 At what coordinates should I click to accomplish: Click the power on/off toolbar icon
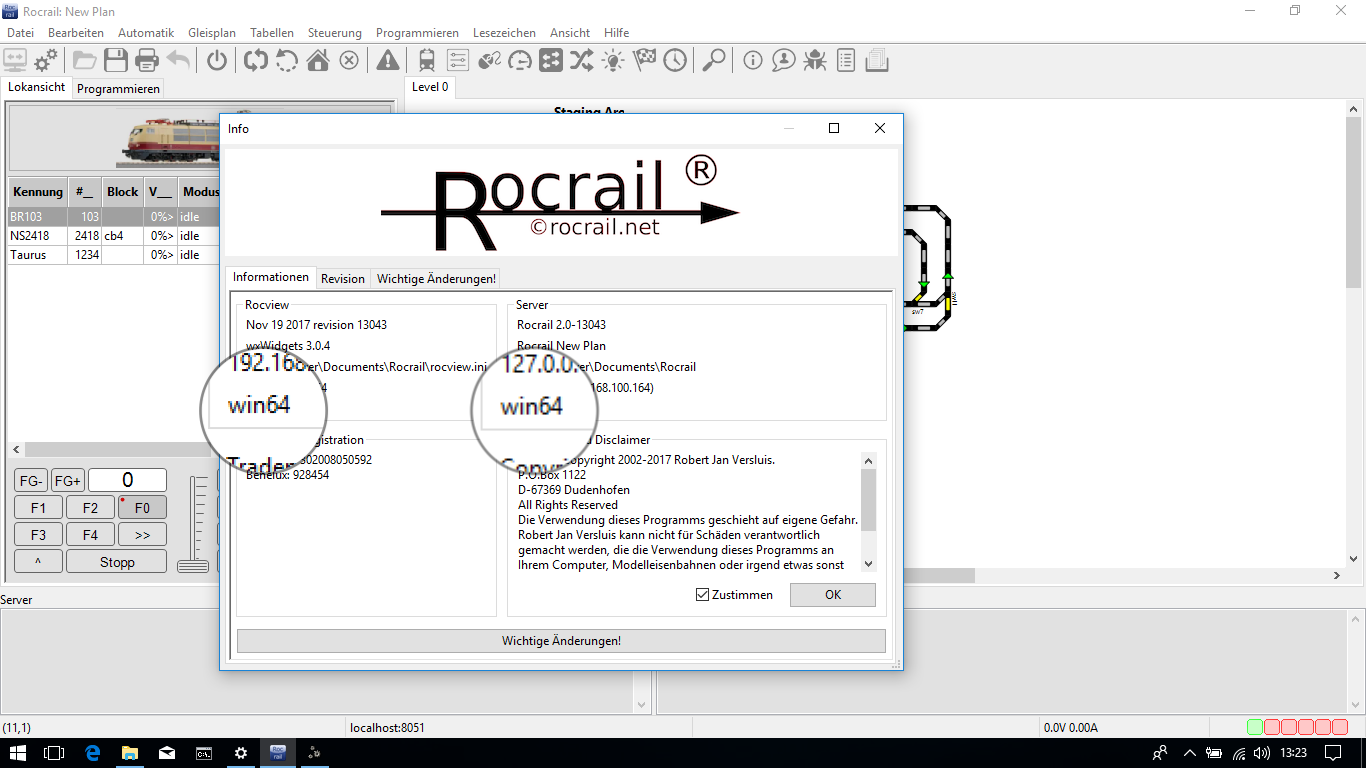coord(217,61)
